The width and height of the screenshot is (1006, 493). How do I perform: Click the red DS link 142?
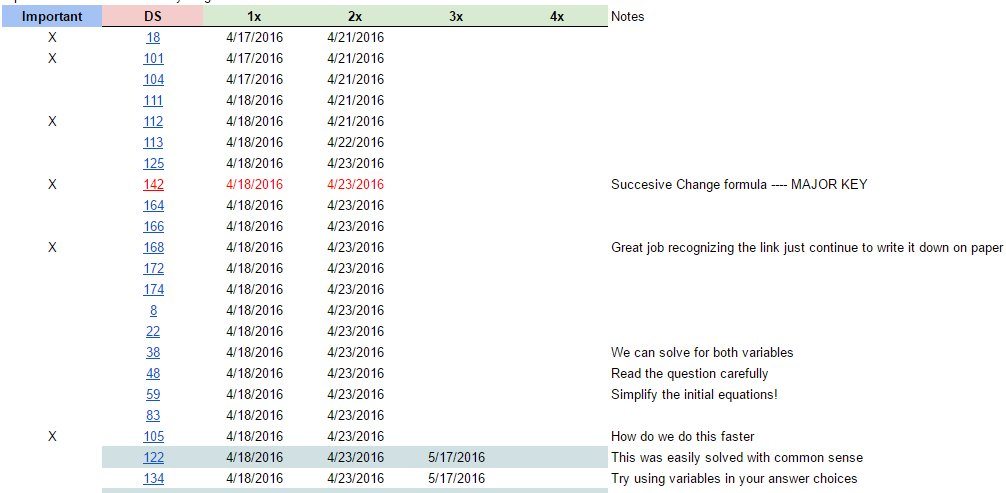click(153, 185)
